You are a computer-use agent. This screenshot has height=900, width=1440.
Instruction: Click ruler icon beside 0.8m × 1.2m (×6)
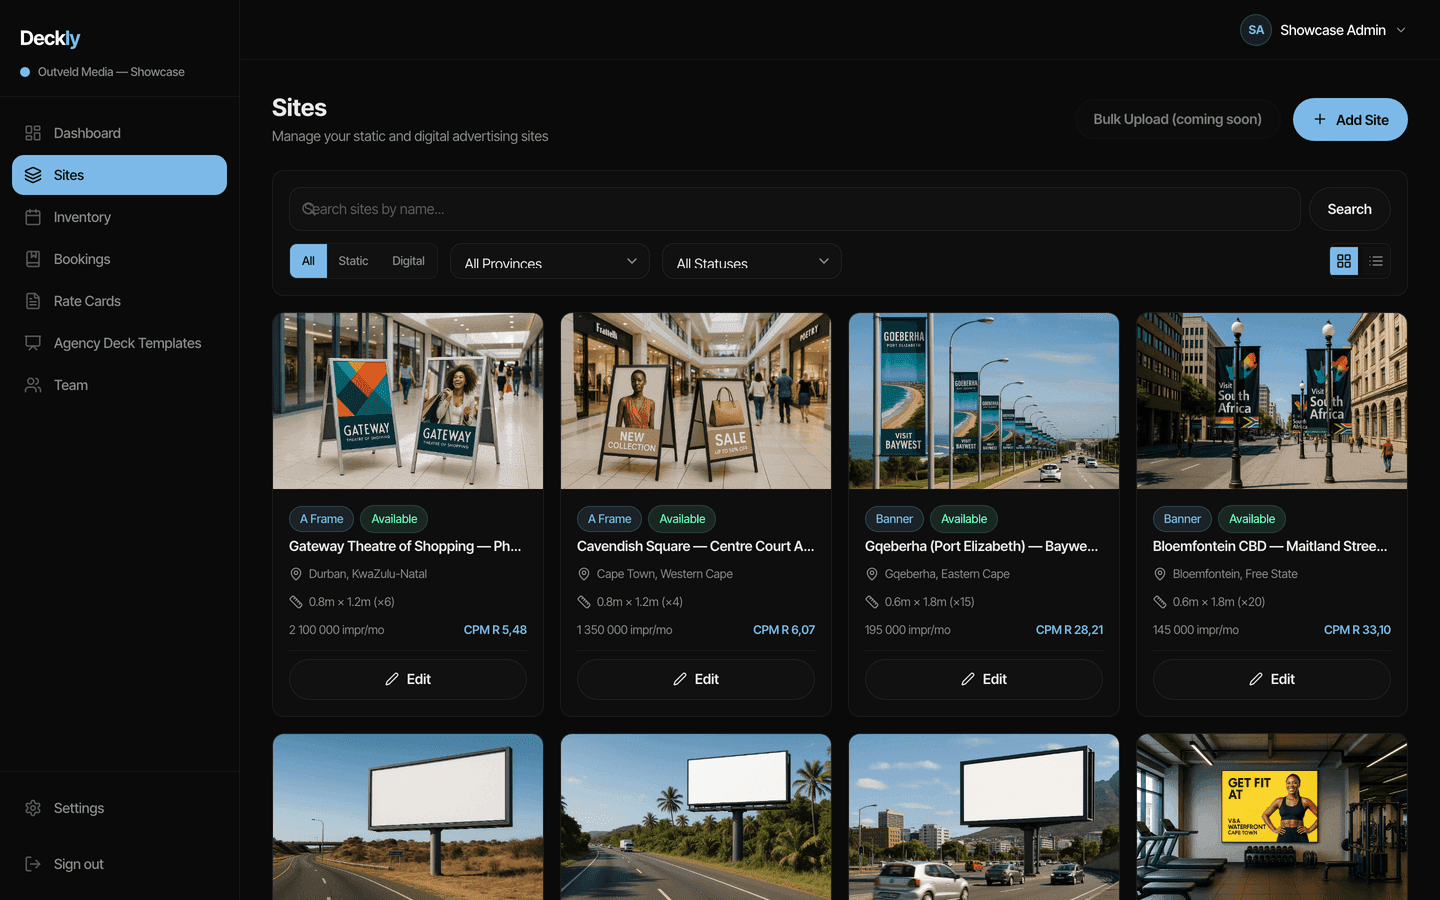tap(296, 602)
